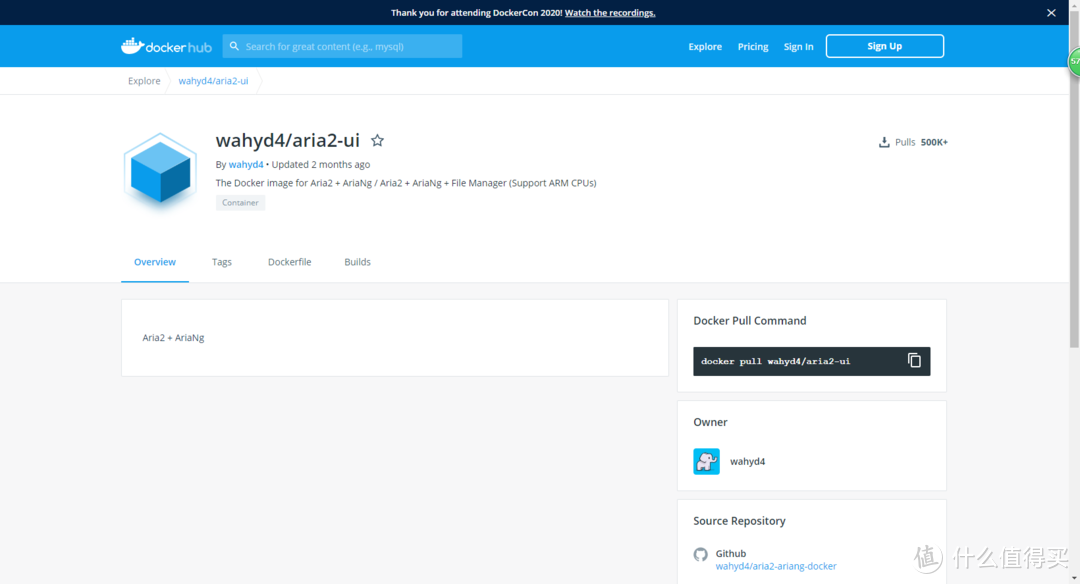Viewport: 1080px width, 584px height.
Task: Click the Source Repository heading
Action: [739, 521]
